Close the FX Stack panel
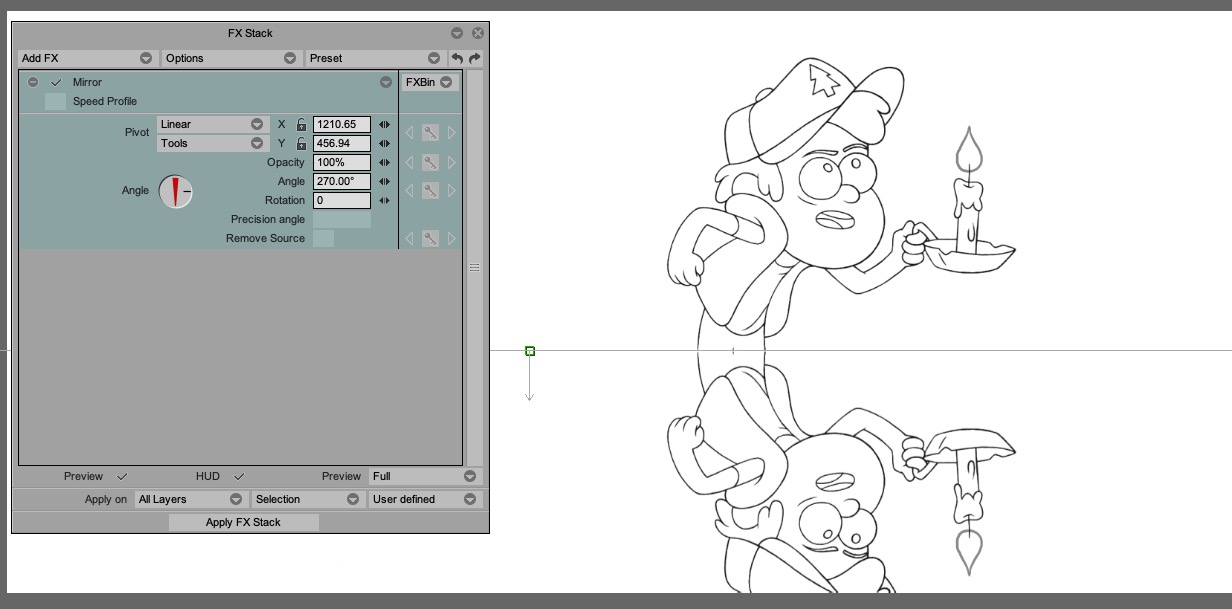 point(478,33)
